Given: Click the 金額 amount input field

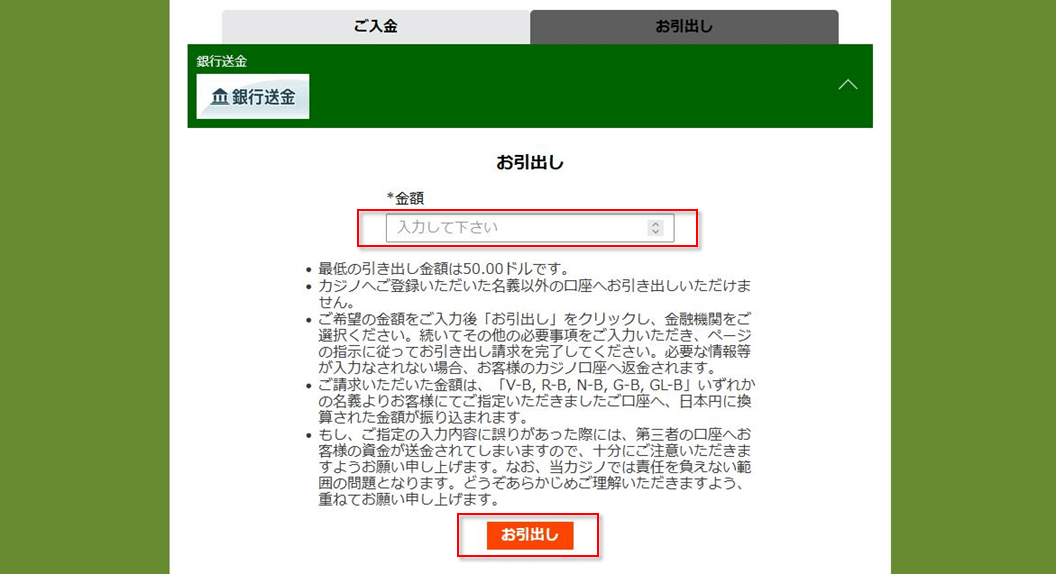Looking at the screenshot, I should coord(529,228).
